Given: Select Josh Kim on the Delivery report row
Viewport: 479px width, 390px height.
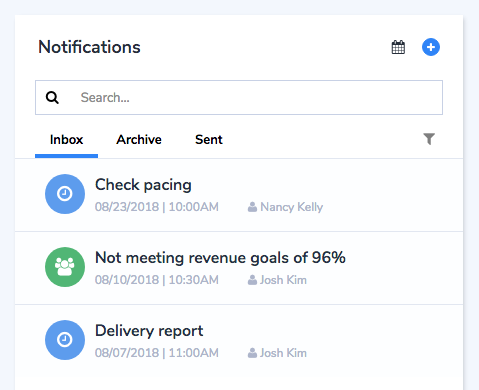Looking at the screenshot, I should pyautogui.click(x=283, y=353).
